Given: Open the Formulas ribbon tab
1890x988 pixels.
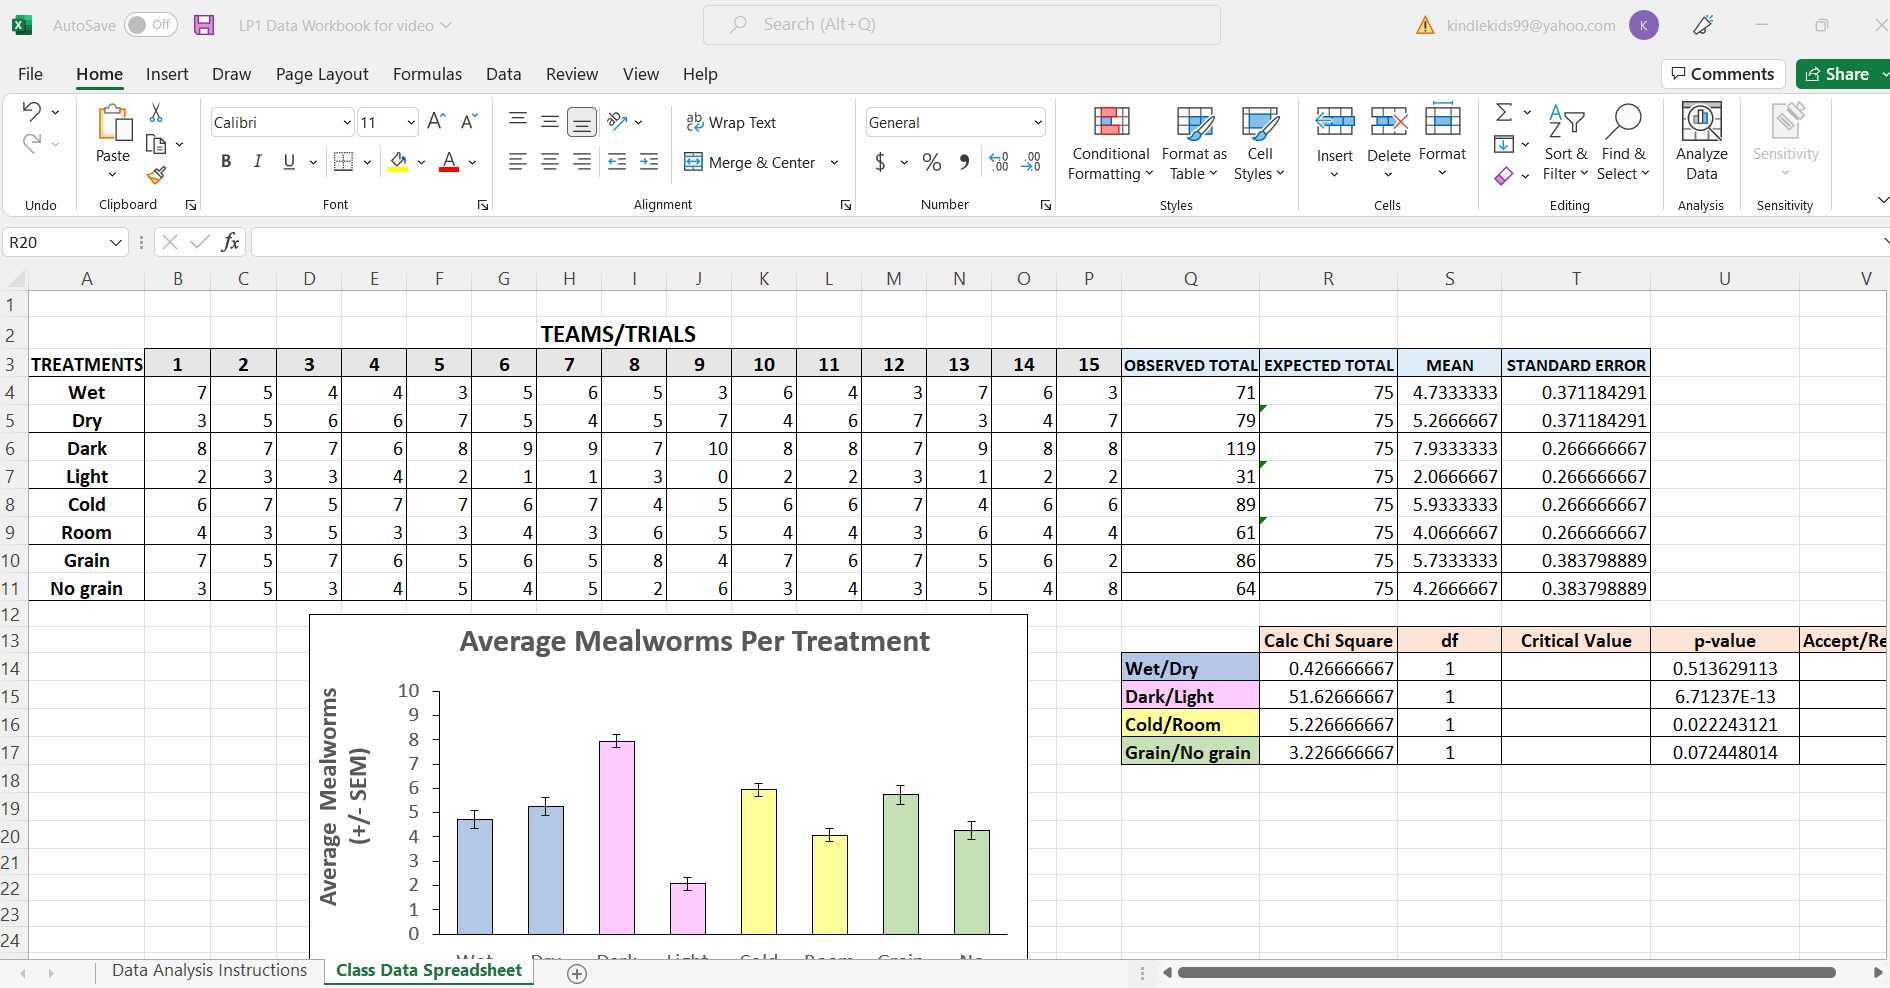Looking at the screenshot, I should click(427, 74).
